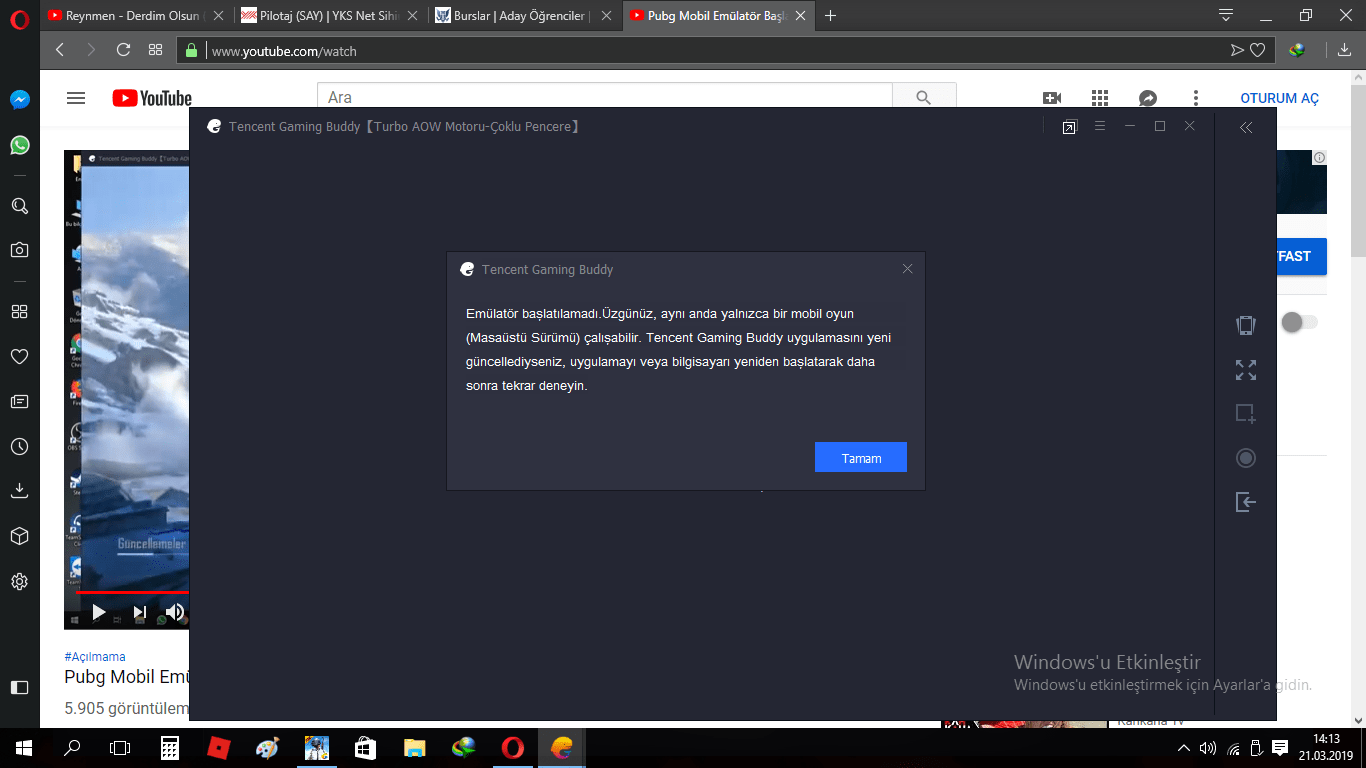This screenshot has width=1366, height=768.
Task: Click the YouTube search box
Action: 605,97
